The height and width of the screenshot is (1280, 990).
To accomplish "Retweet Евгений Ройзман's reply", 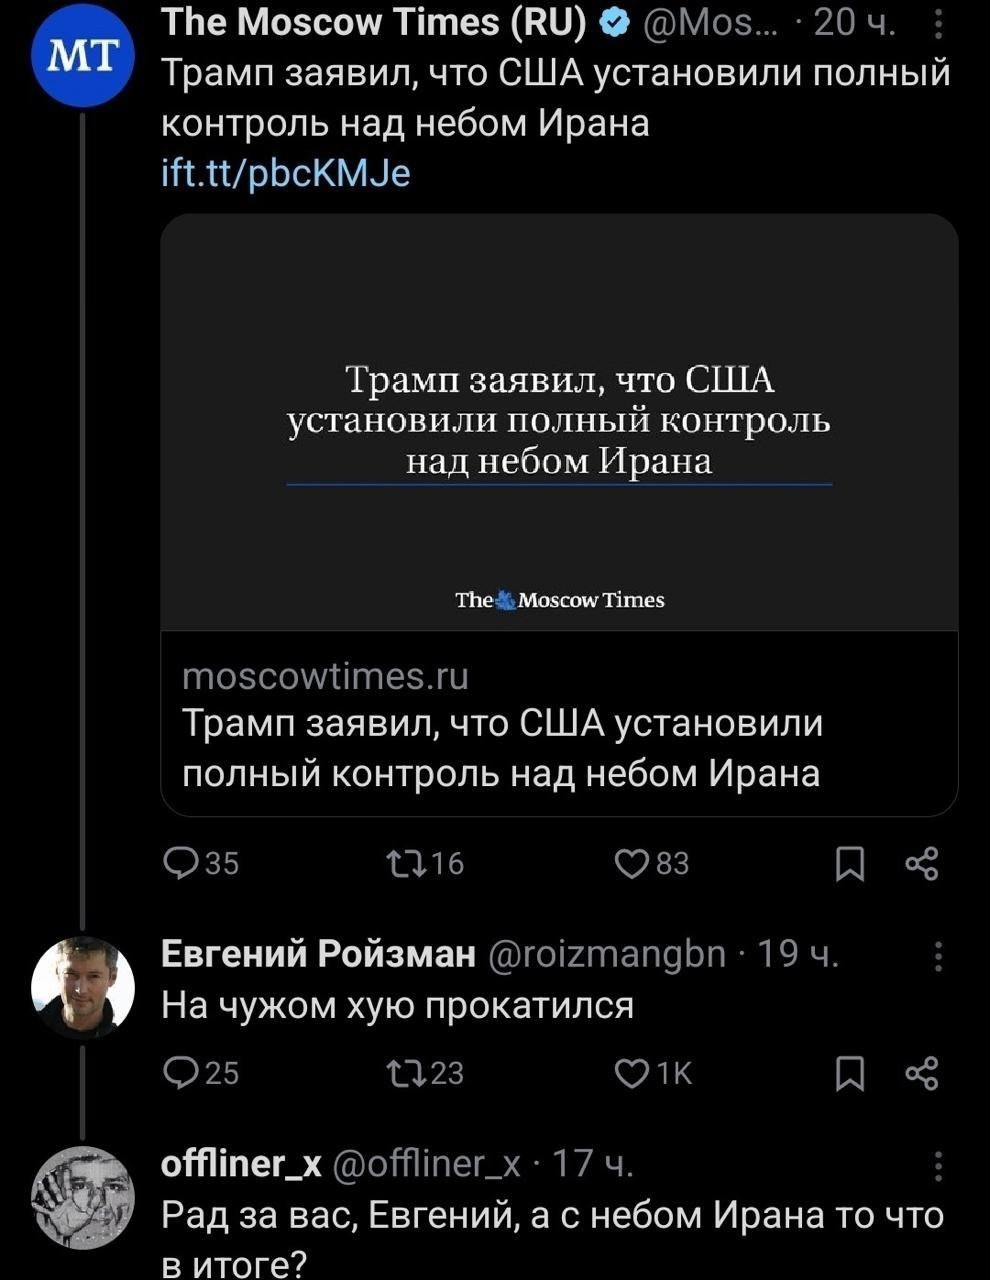I will [x=424, y=1073].
